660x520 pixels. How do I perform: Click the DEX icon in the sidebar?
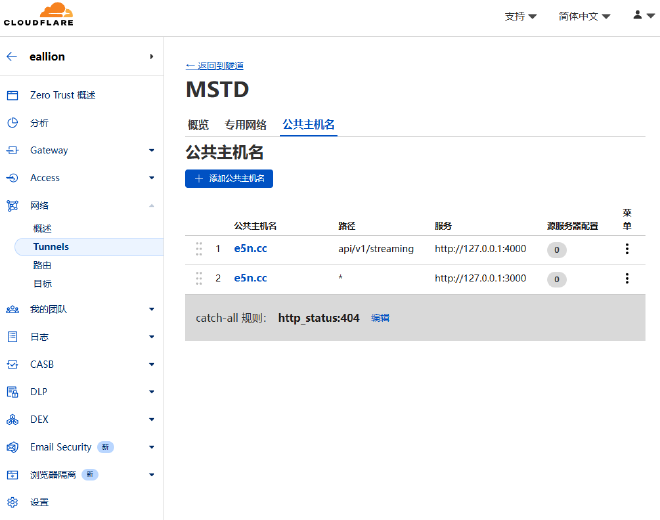pos(13,419)
